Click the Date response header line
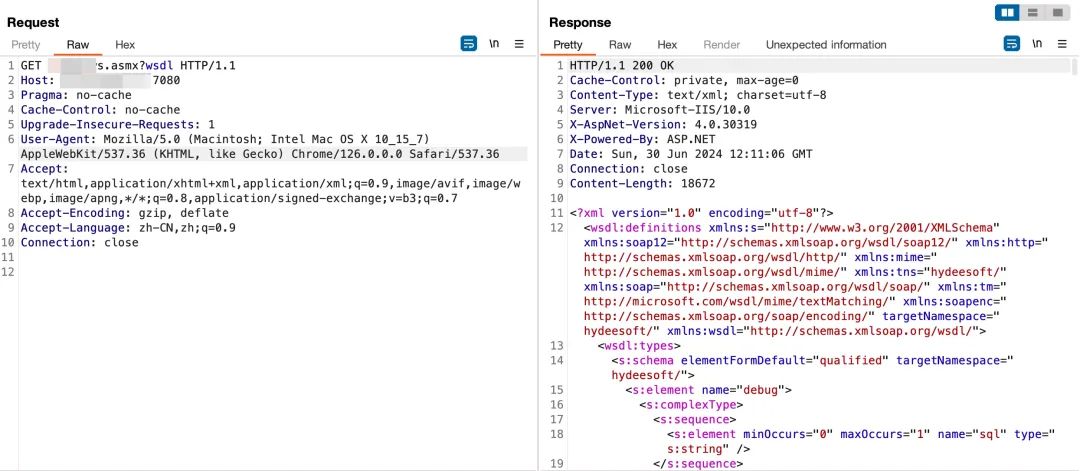Viewport: 1080px width, 471px height. point(690,154)
